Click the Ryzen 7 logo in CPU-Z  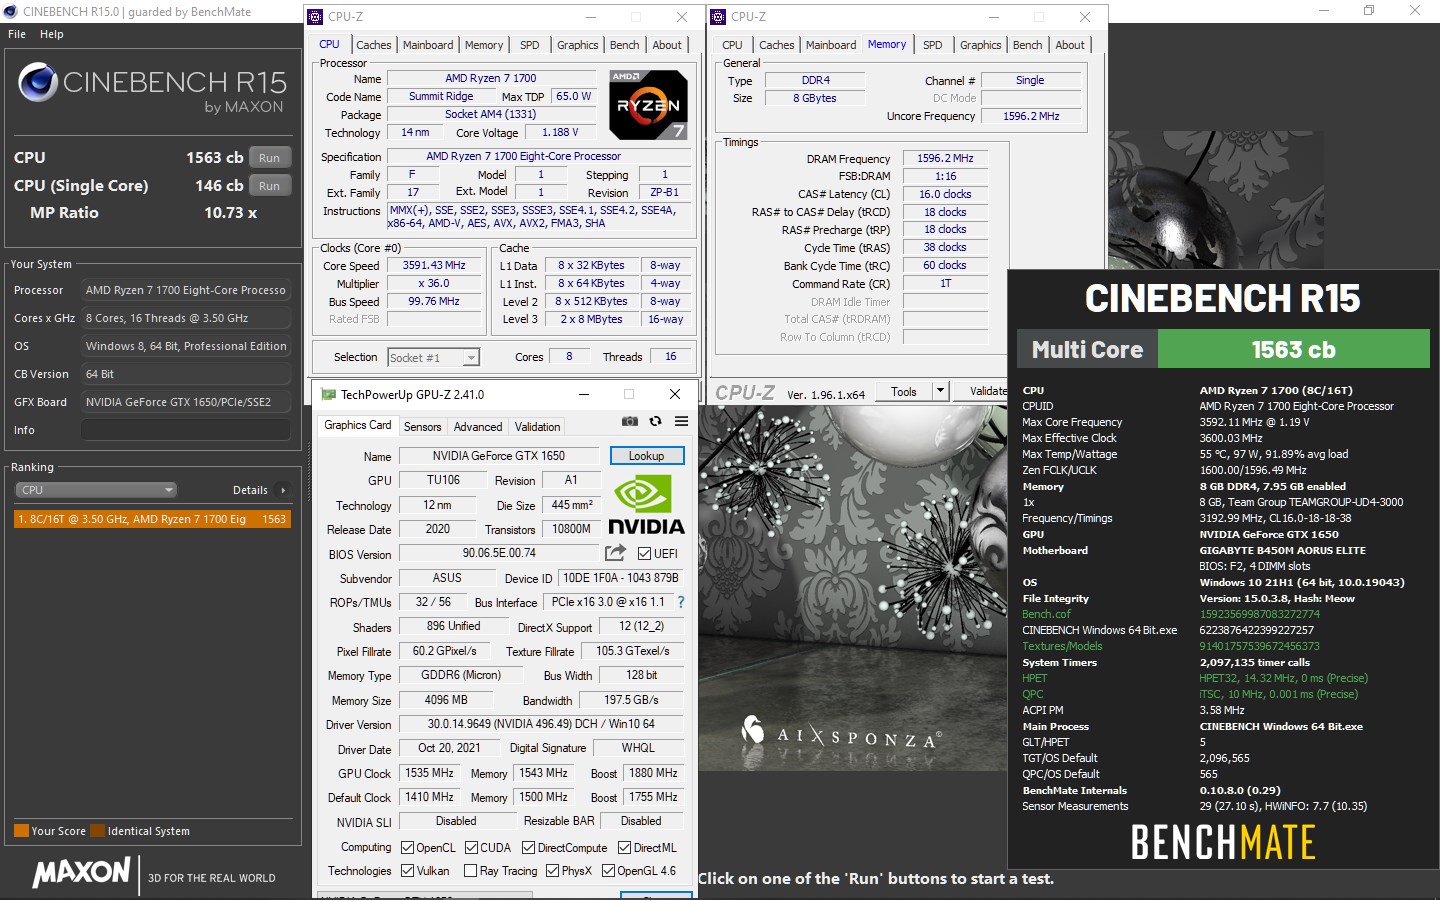648,105
